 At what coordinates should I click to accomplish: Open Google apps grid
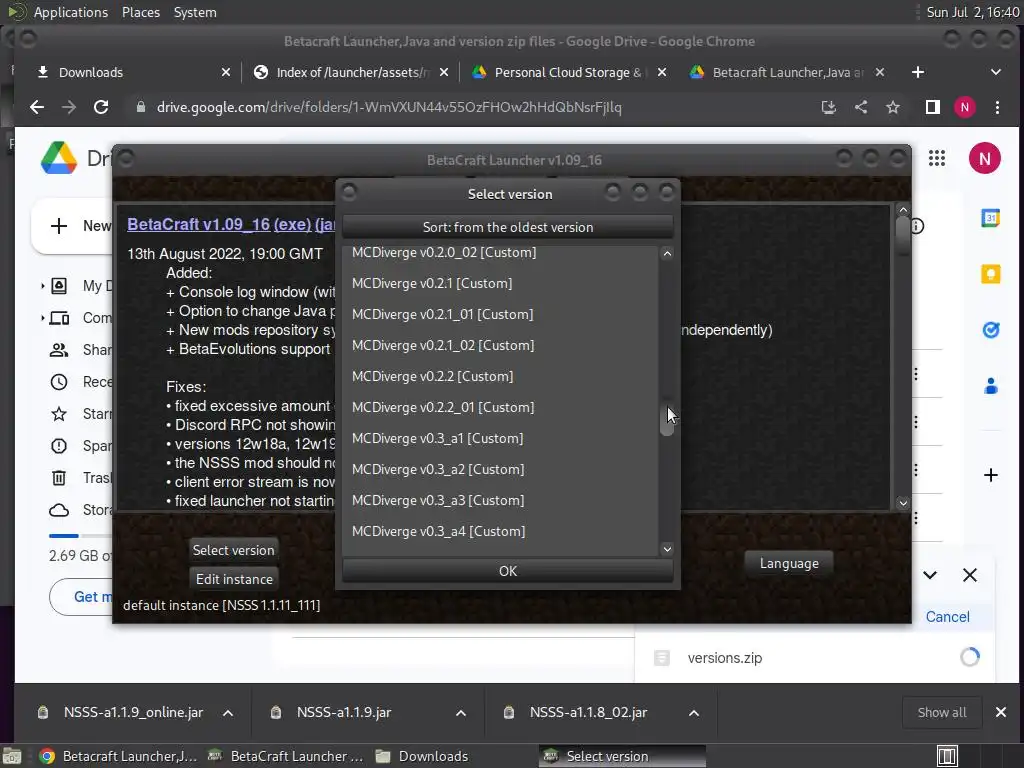(x=937, y=158)
